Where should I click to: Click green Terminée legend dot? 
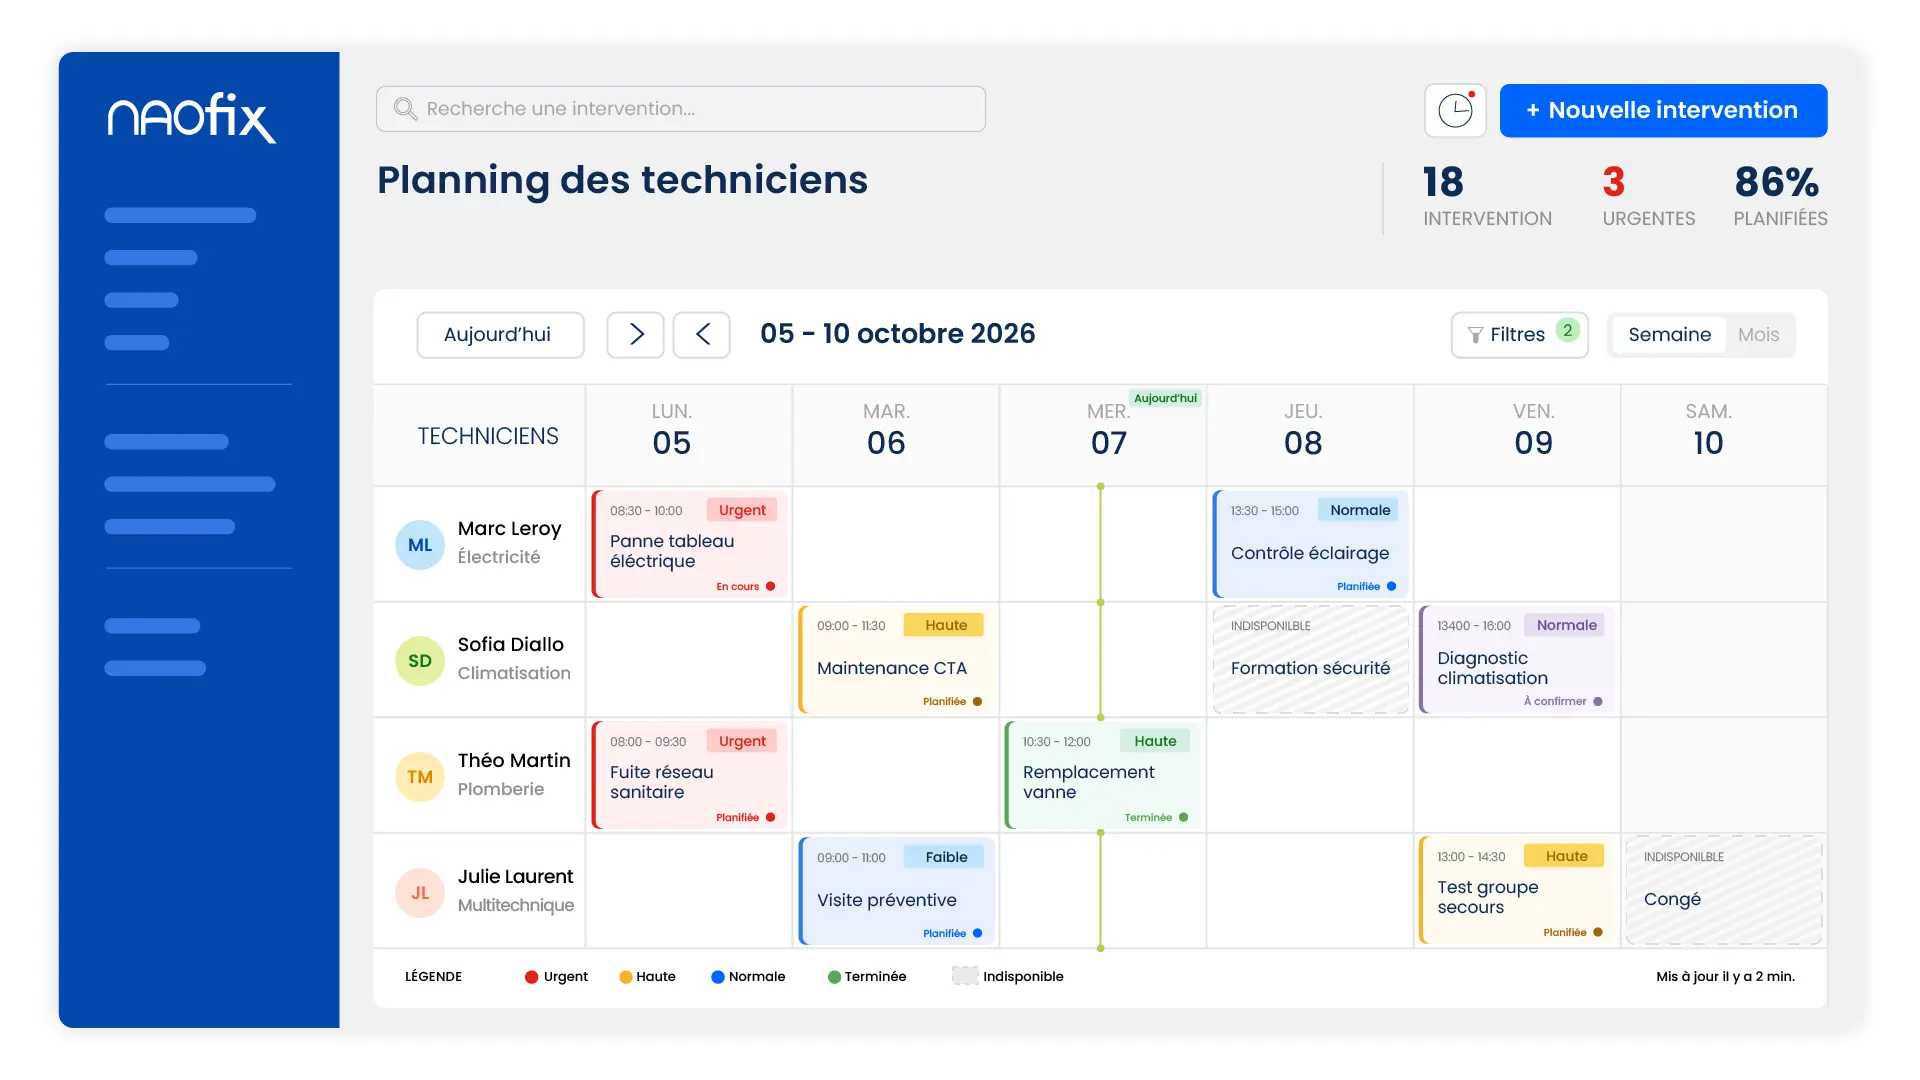(x=834, y=977)
